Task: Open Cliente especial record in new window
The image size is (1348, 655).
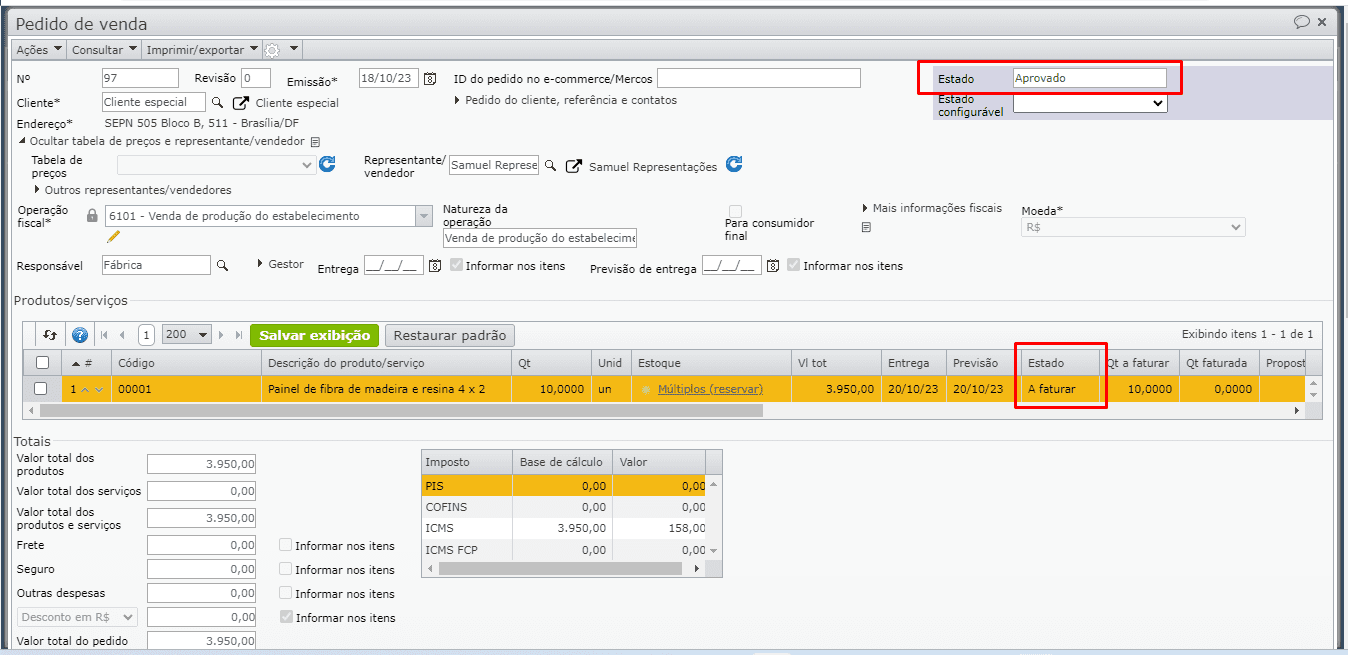Action: point(240,103)
